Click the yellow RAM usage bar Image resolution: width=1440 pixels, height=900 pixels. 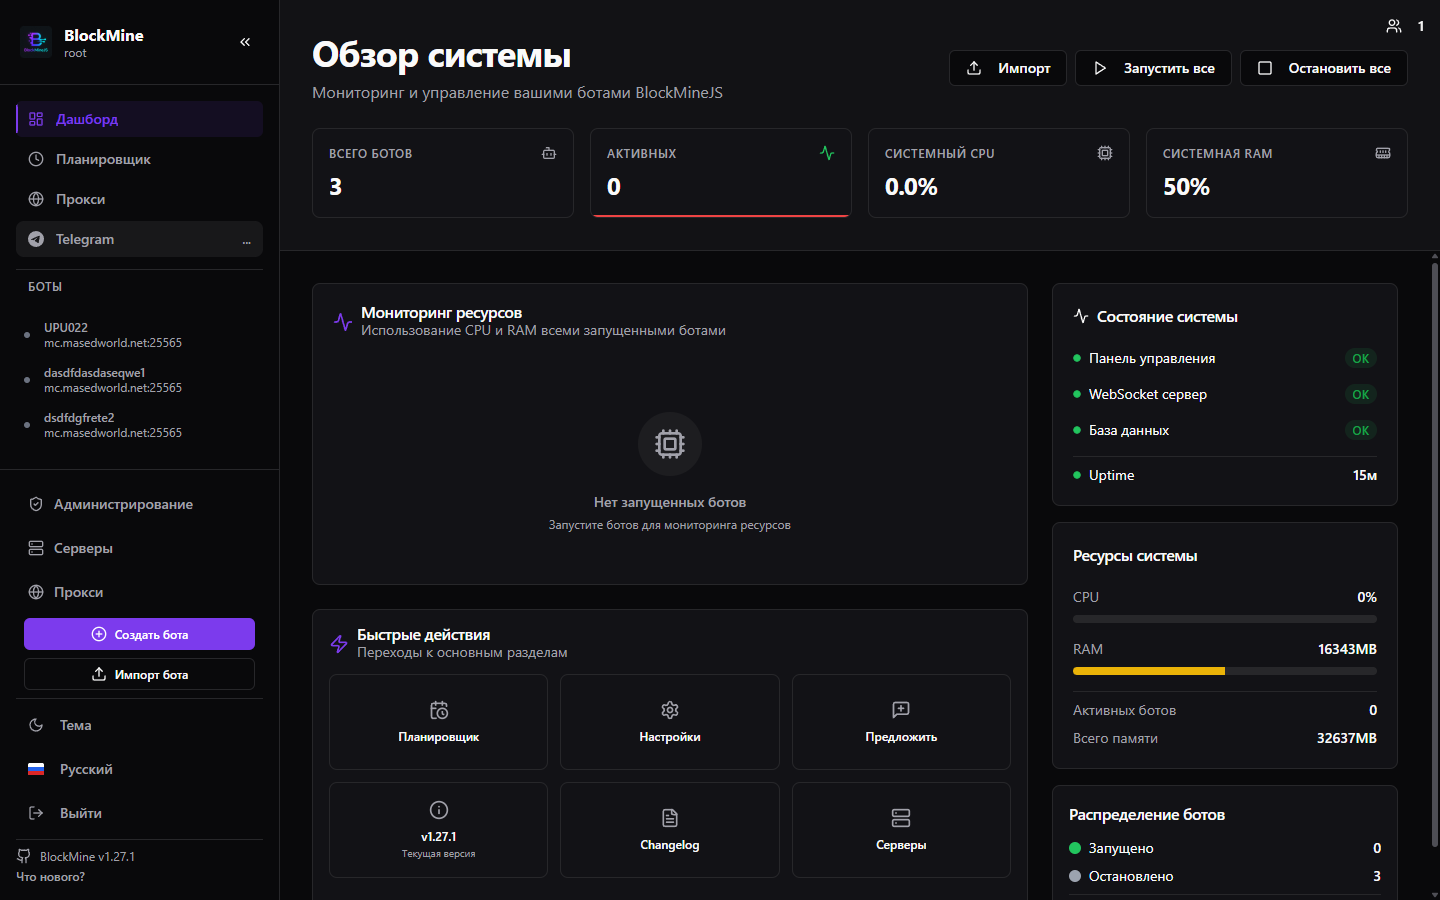pyautogui.click(x=1149, y=671)
